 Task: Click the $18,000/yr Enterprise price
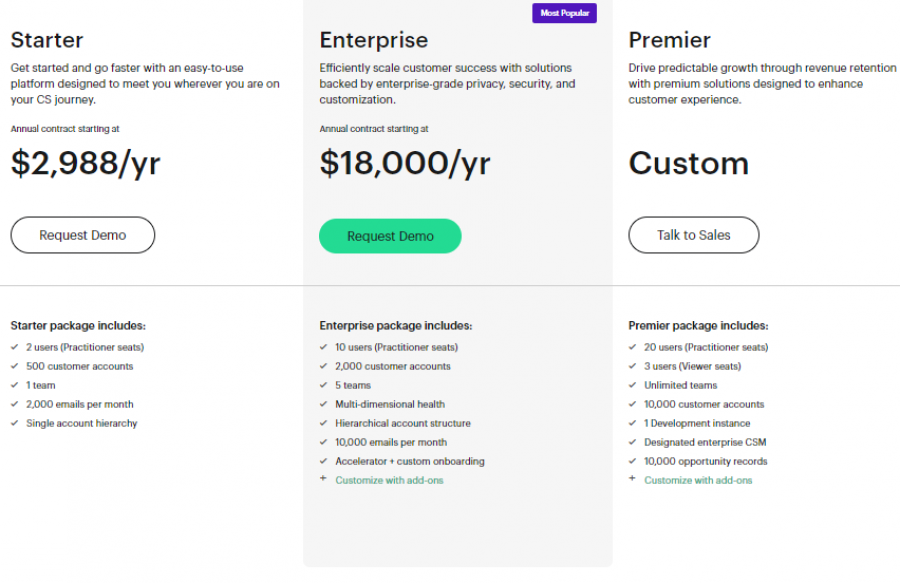point(405,163)
